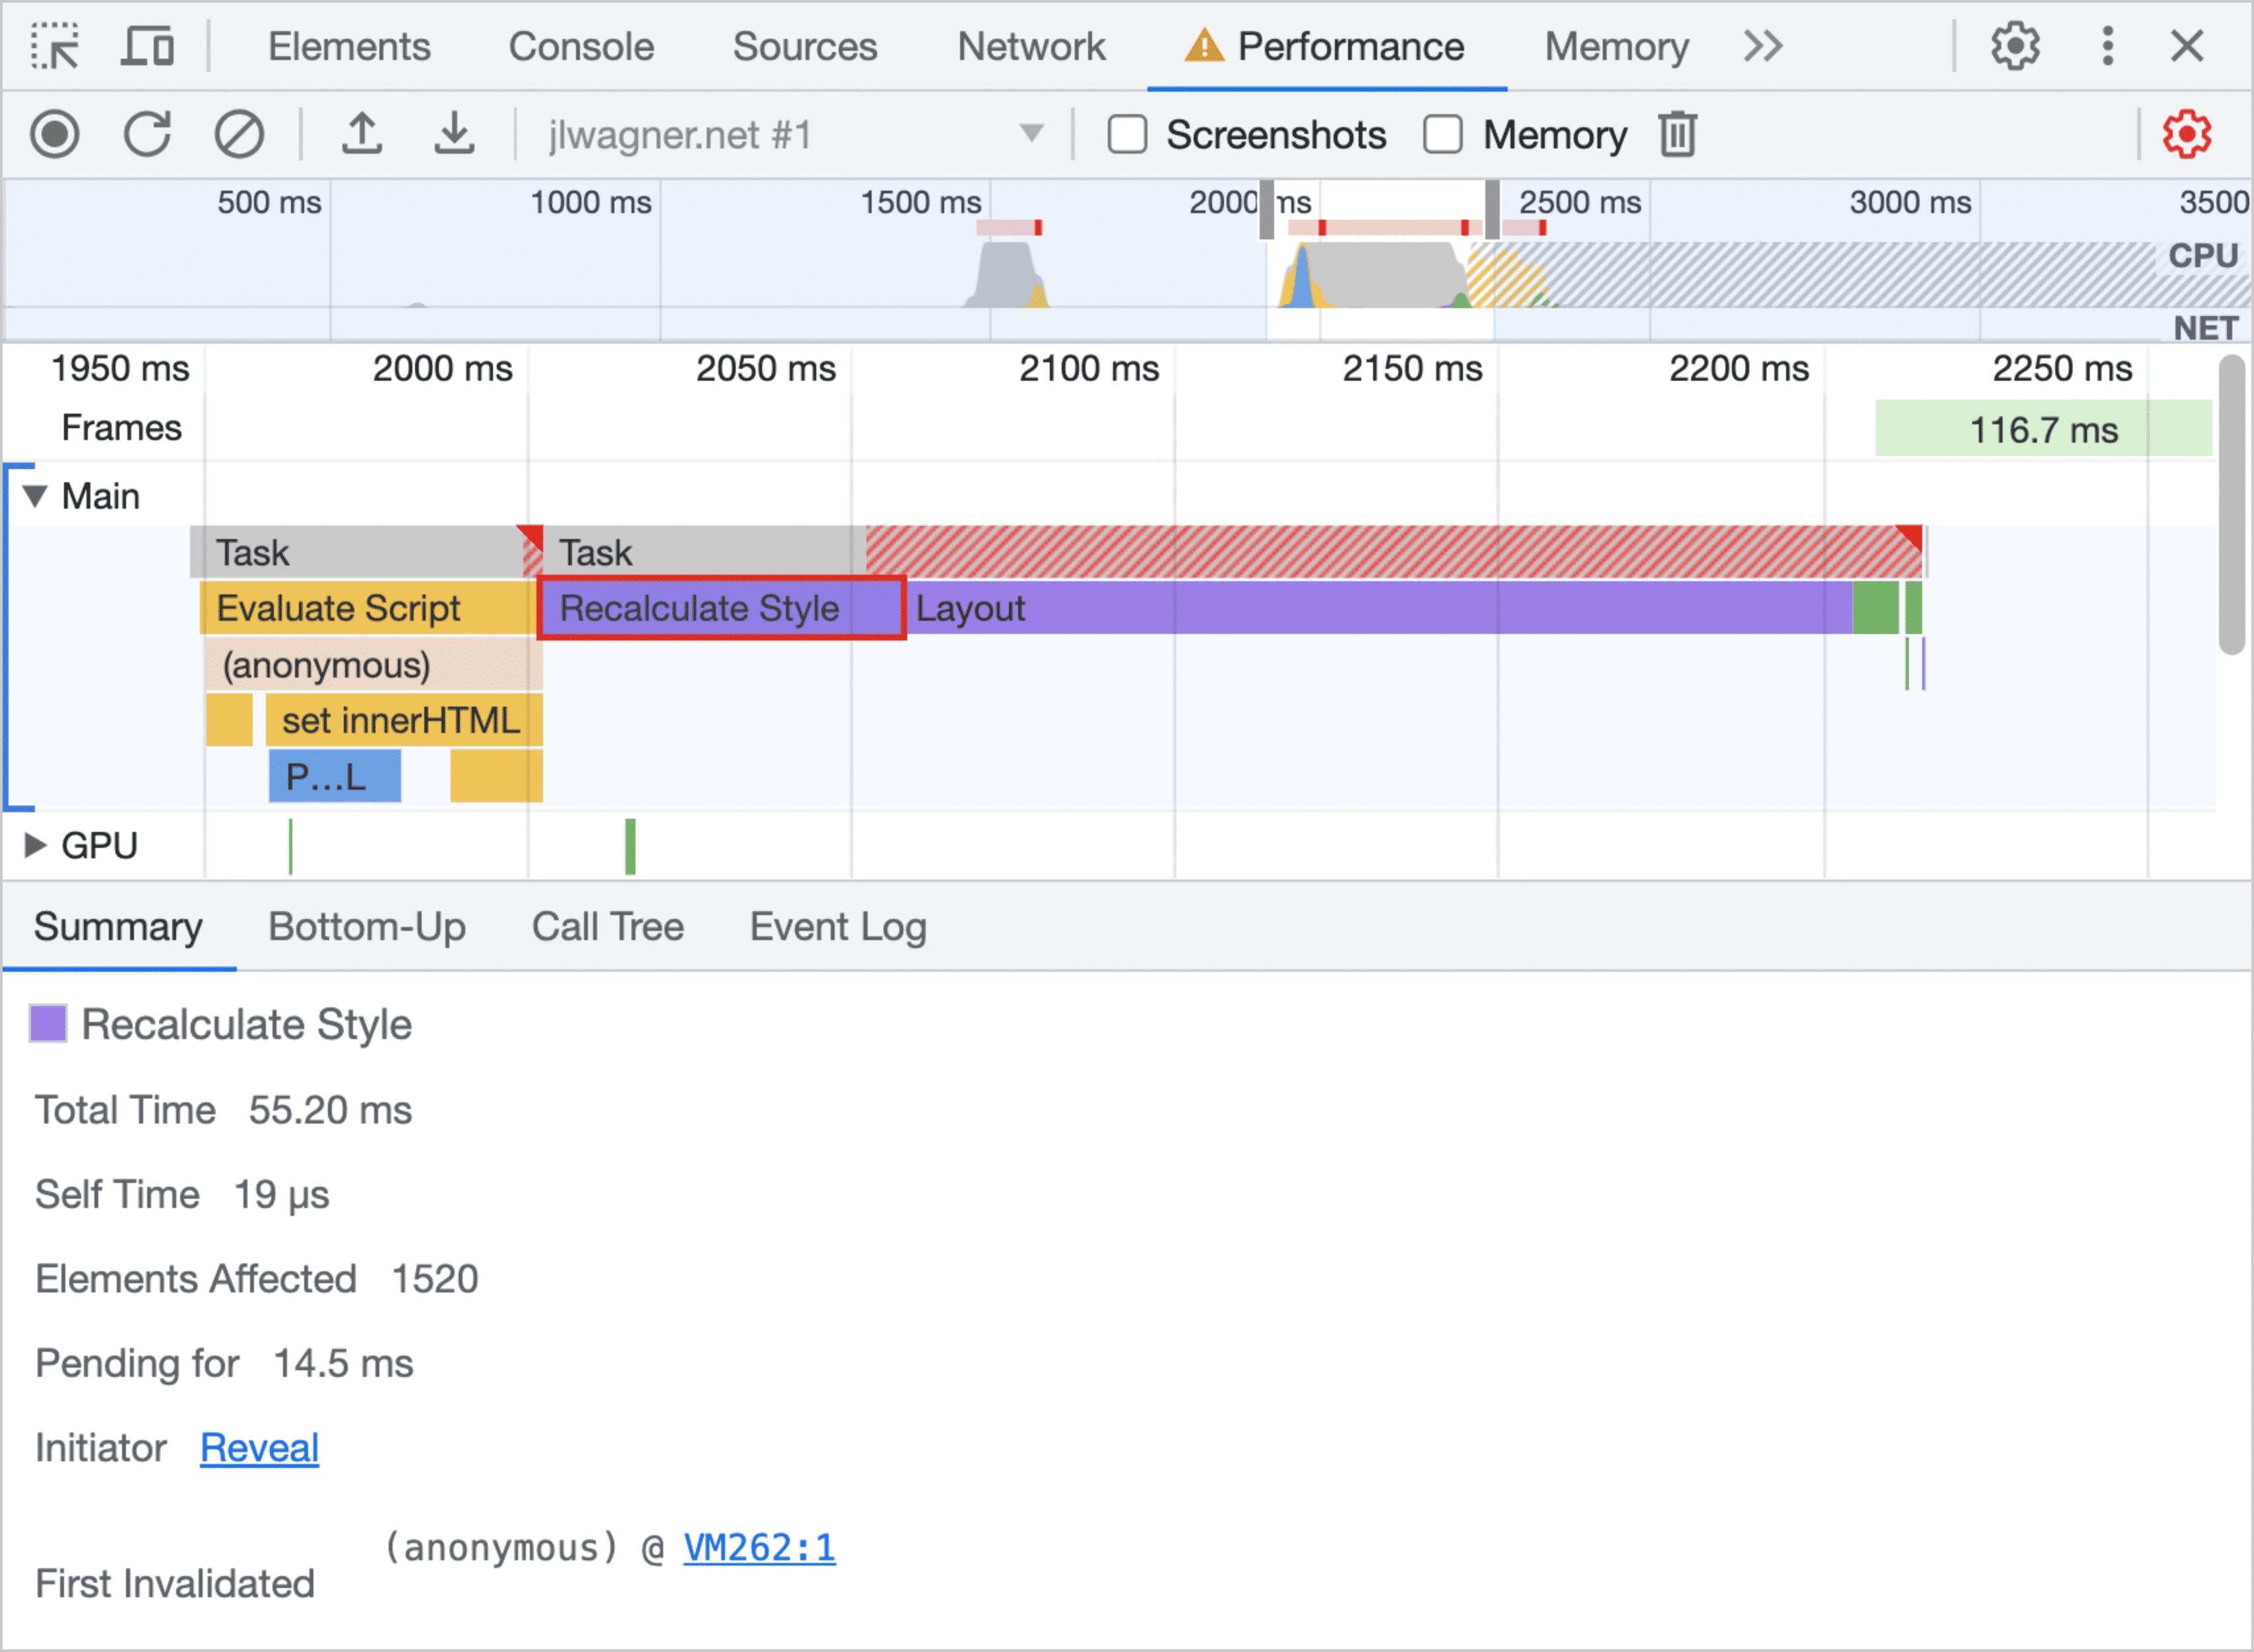The height and width of the screenshot is (1652, 2254).
Task: Click the Layout task bar in timeline
Action: click(x=1365, y=609)
